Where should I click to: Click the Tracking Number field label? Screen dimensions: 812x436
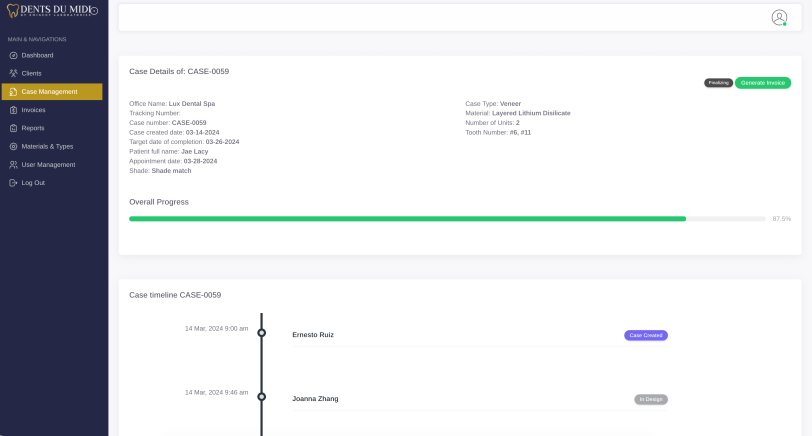155,113
